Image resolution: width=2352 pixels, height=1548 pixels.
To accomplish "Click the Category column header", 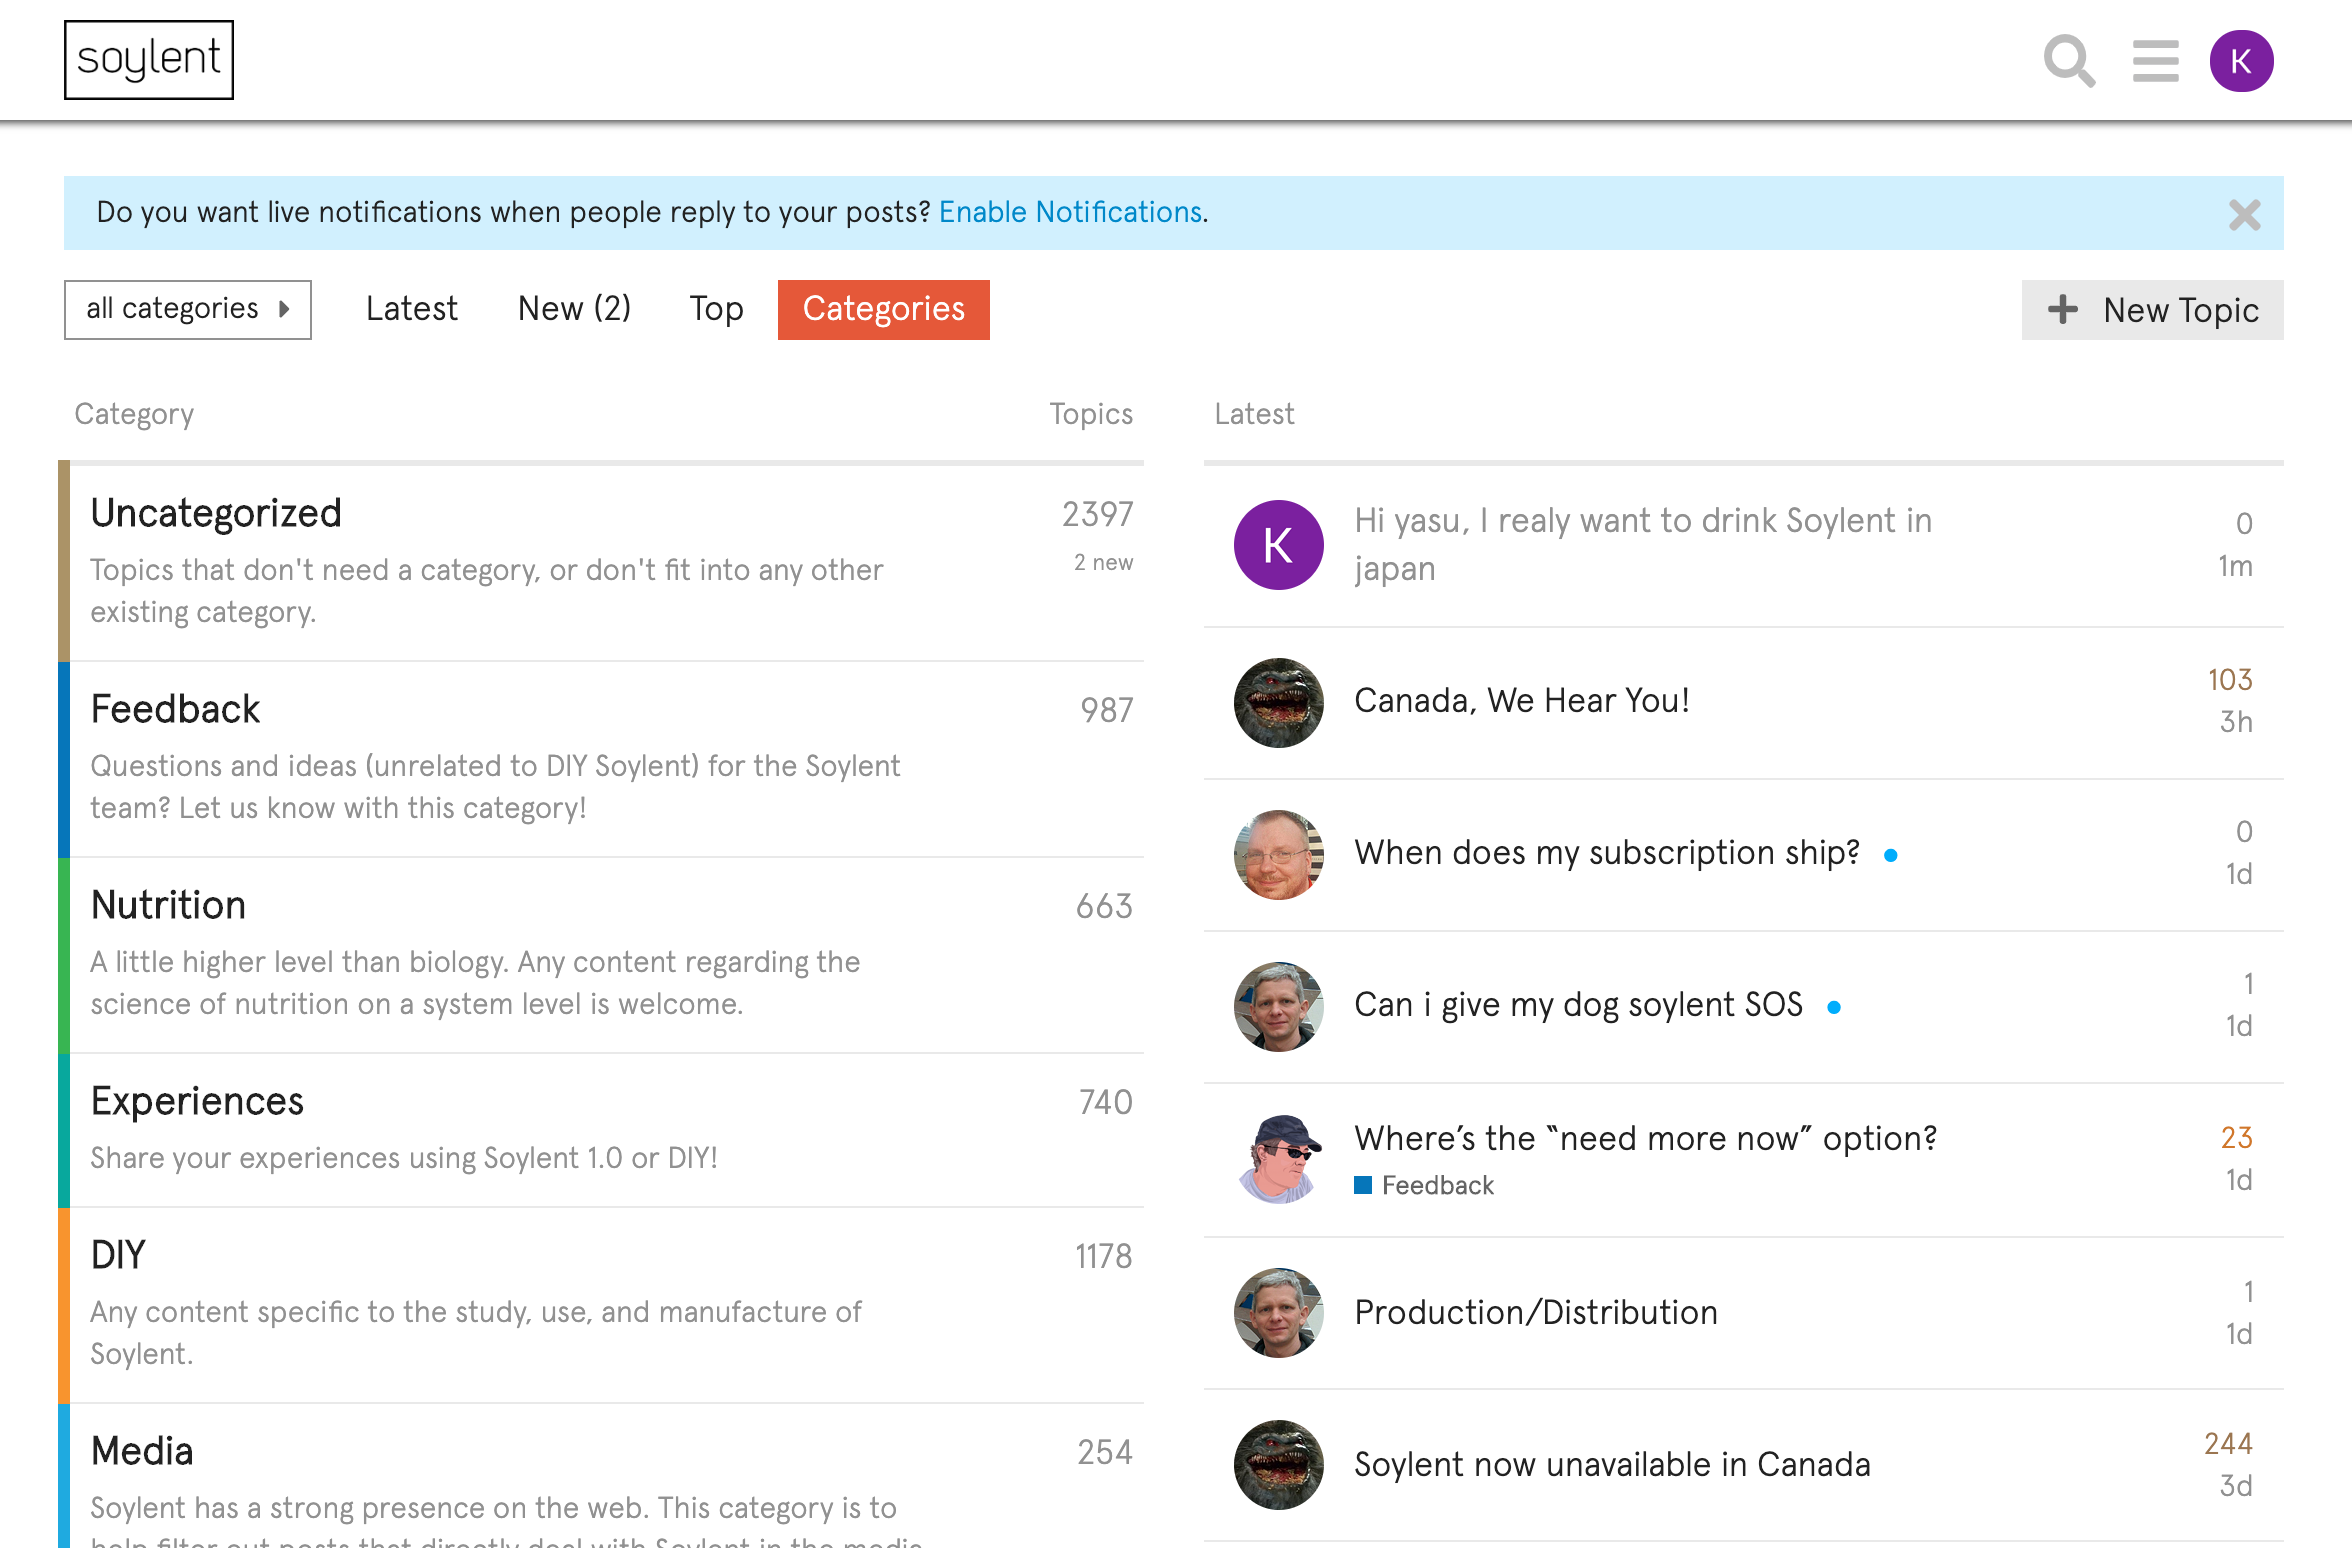I will tap(134, 414).
